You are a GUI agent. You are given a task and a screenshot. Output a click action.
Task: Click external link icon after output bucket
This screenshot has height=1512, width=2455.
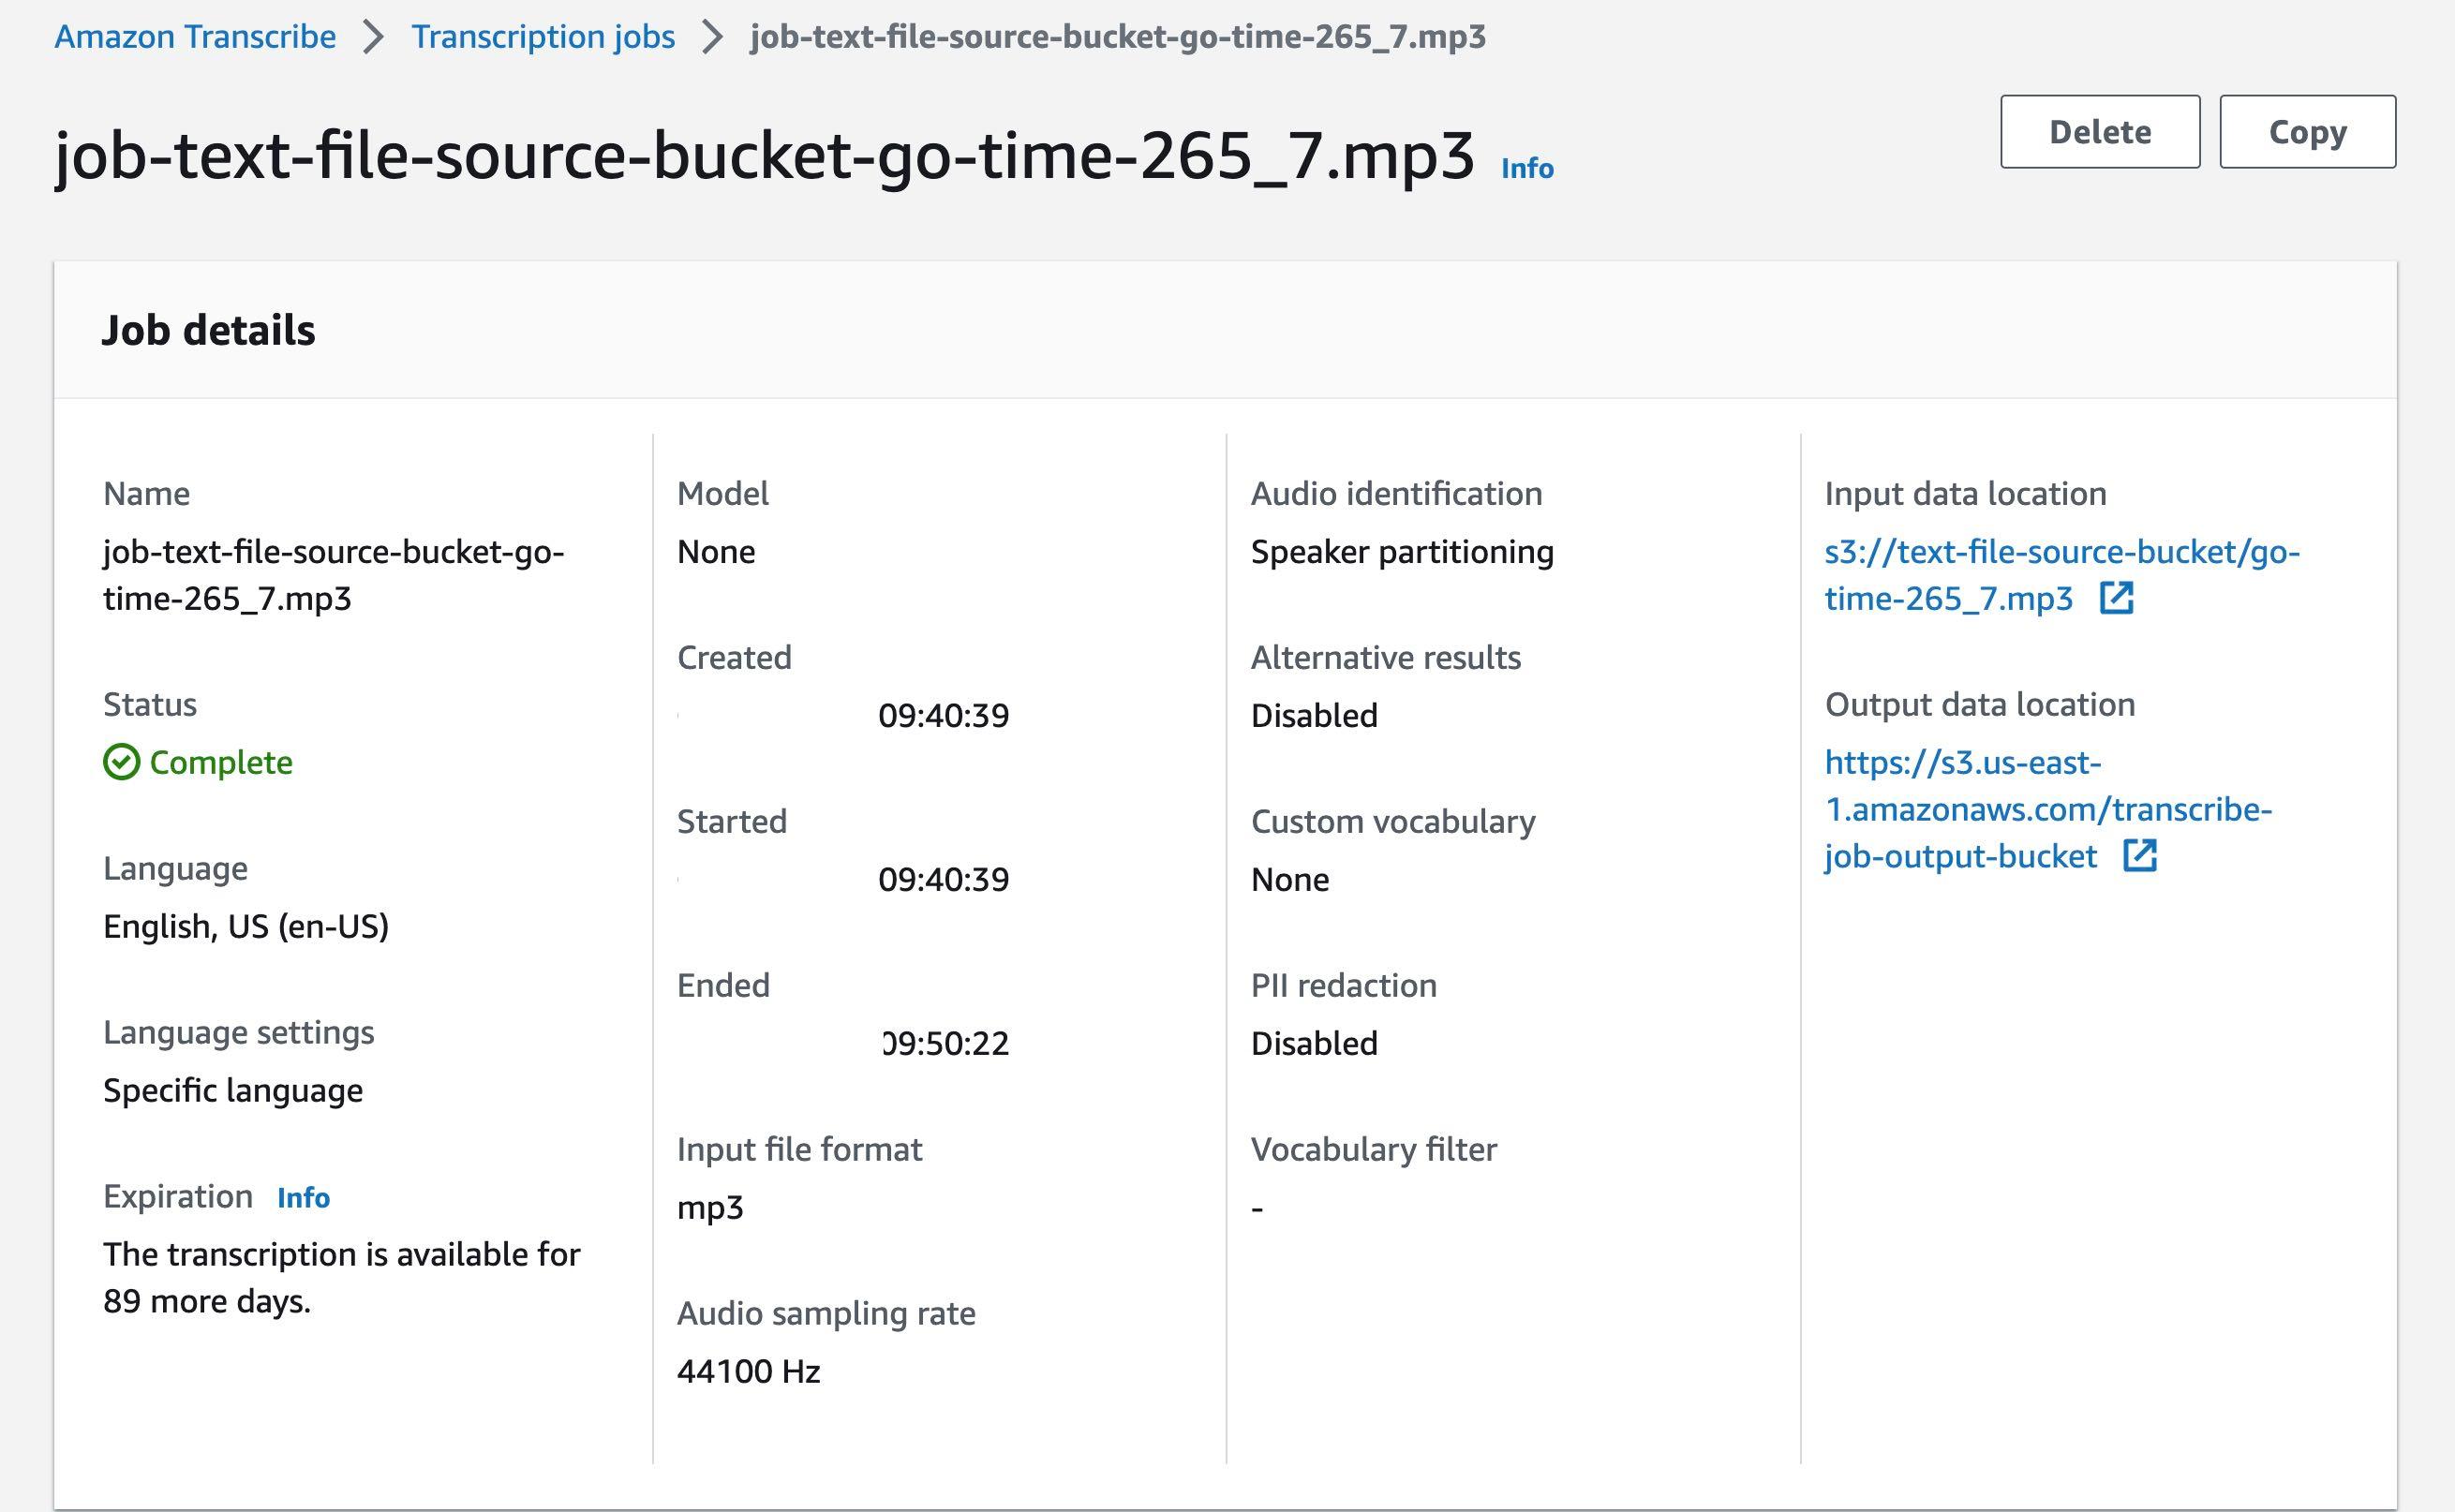[2139, 855]
